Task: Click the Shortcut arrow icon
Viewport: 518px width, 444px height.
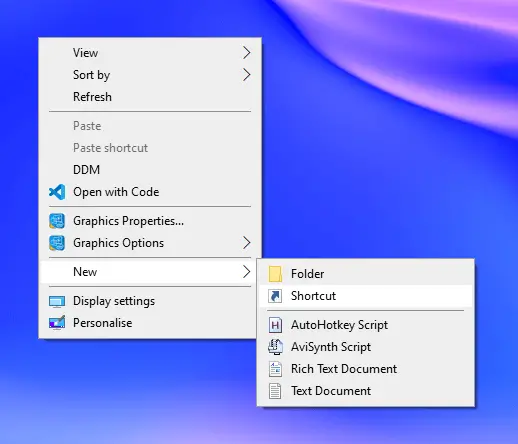Action: point(275,296)
